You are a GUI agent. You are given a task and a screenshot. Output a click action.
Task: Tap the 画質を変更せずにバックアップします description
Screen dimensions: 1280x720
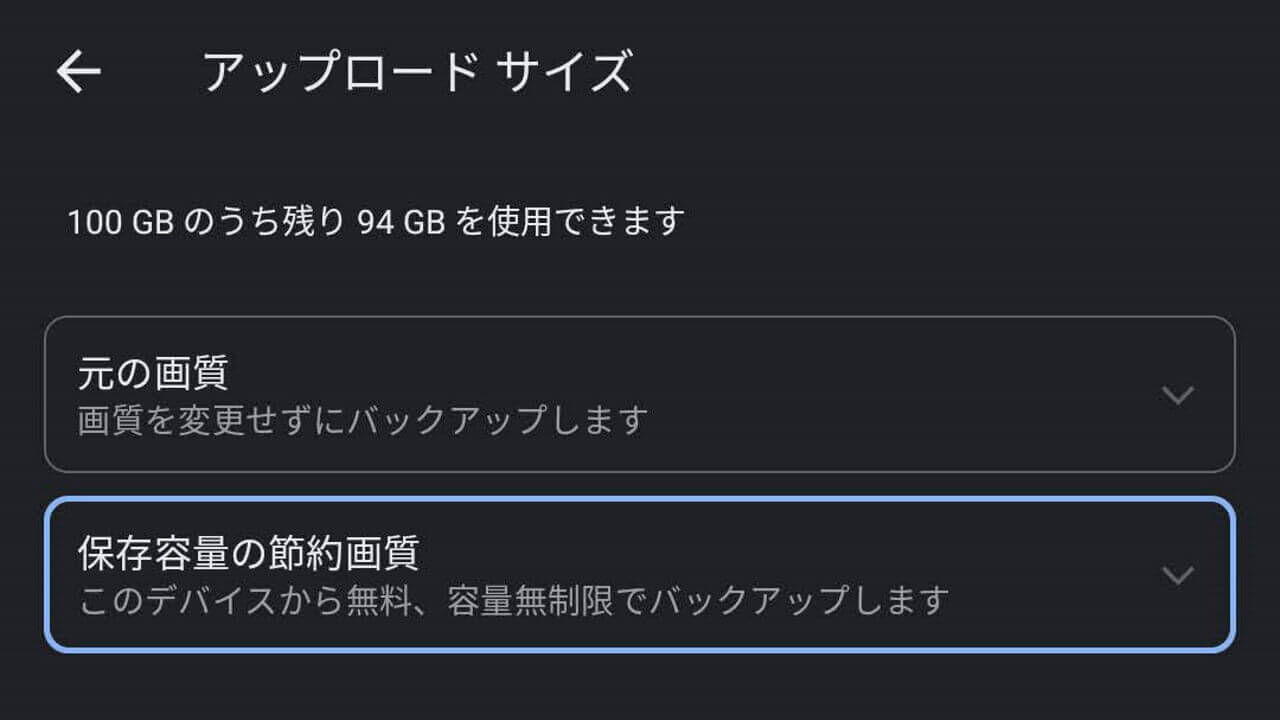(360, 419)
